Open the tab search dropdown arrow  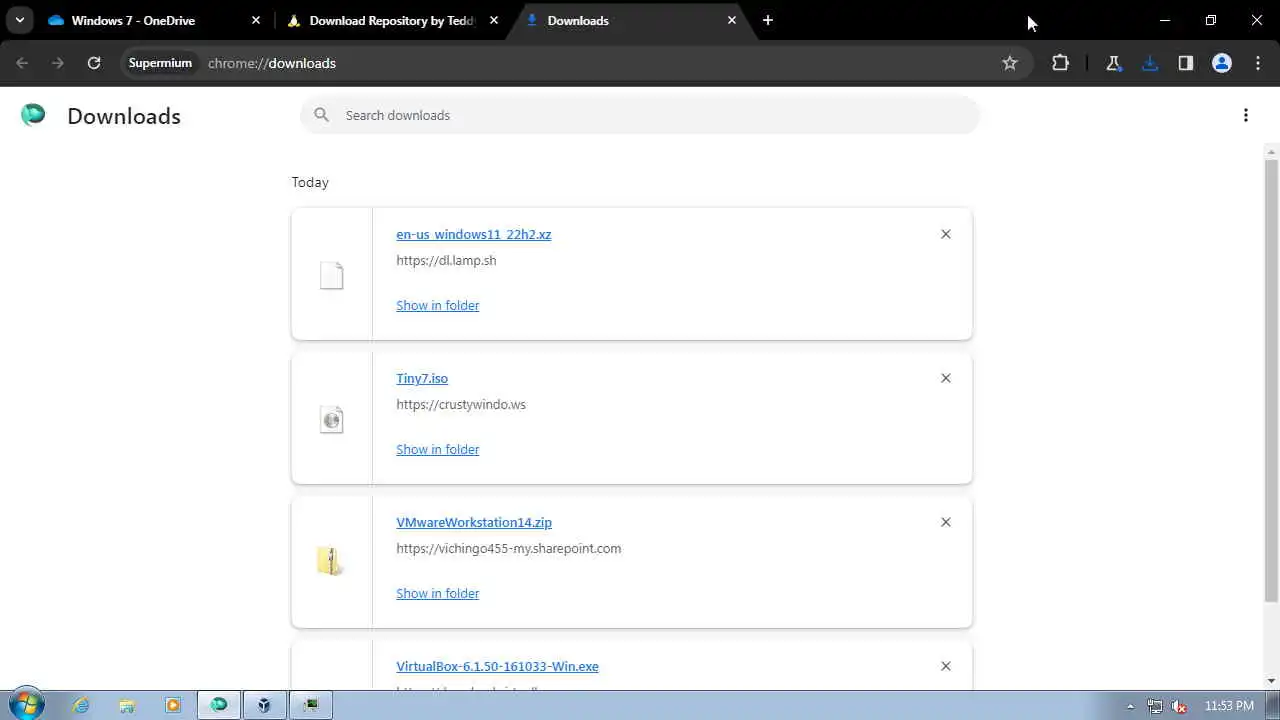pyautogui.click(x=19, y=20)
